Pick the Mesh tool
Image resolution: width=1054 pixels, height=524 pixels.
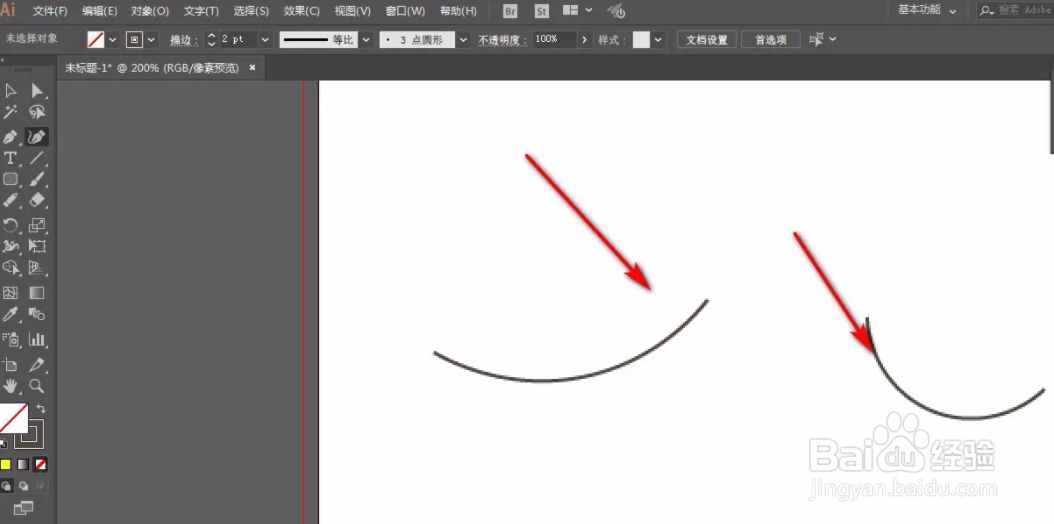(10, 293)
